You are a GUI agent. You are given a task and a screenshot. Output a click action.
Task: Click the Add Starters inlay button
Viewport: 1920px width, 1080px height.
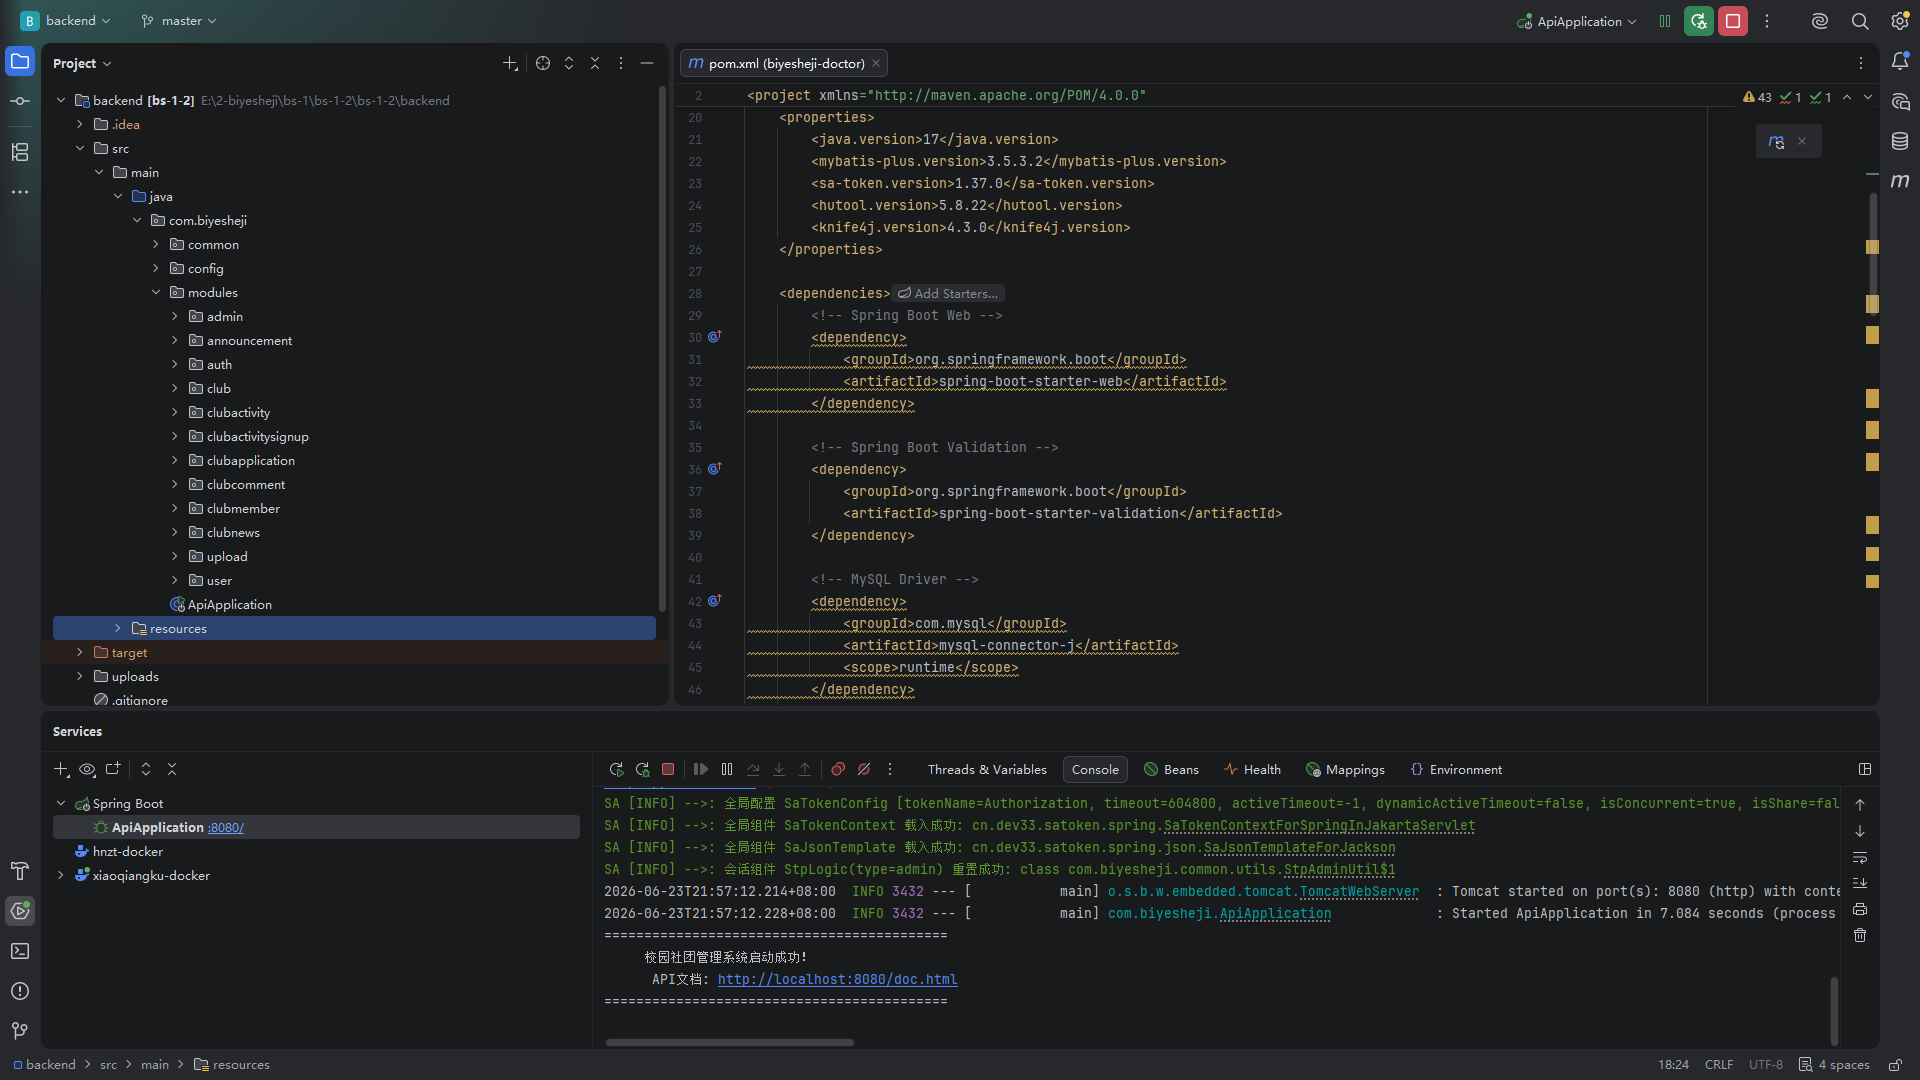tap(948, 293)
